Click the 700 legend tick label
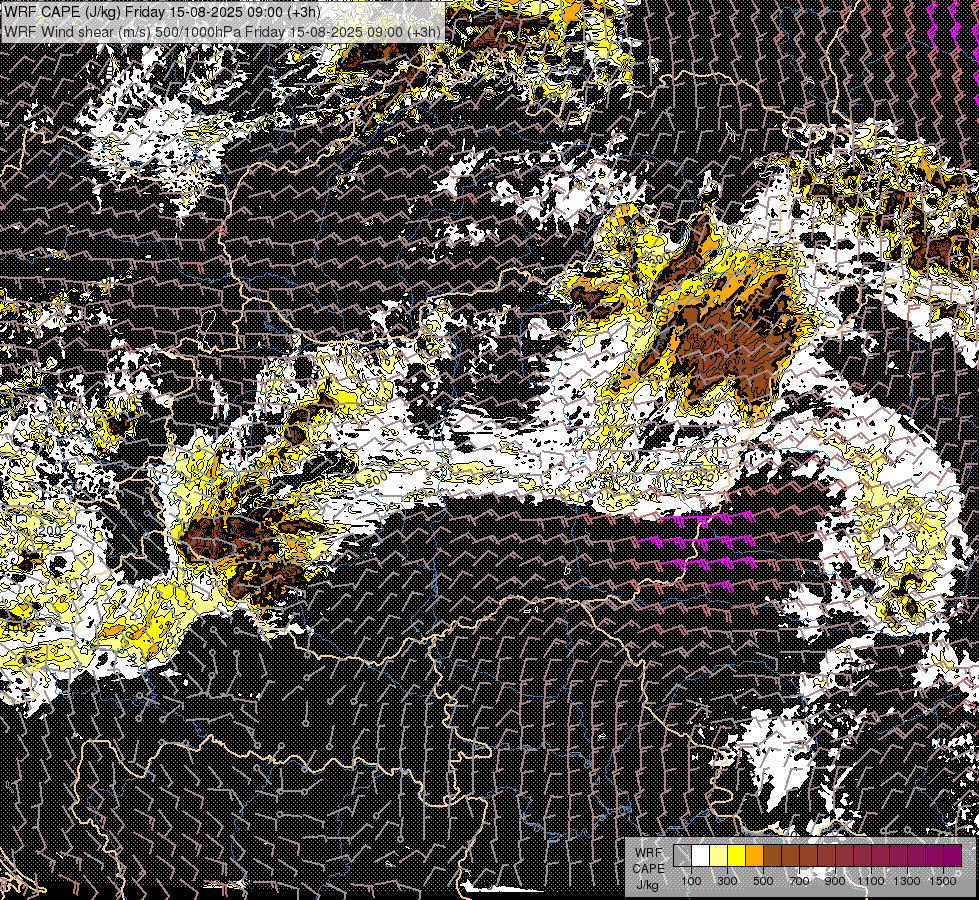Viewport: 979px width, 900px height. point(799,881)
